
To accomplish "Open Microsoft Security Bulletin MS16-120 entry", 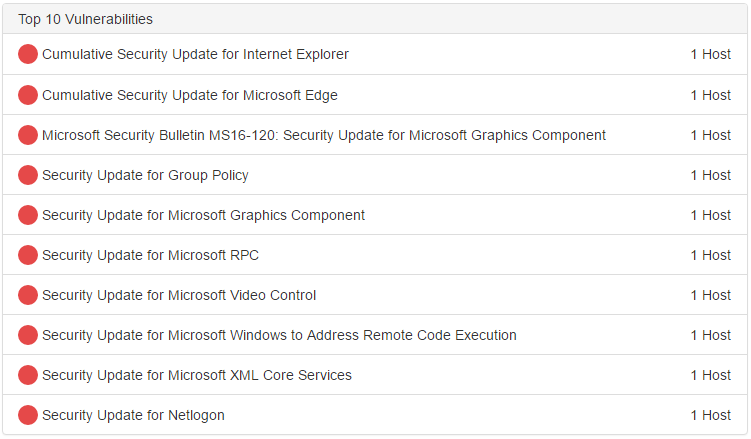I will click(x=324, y=135).
